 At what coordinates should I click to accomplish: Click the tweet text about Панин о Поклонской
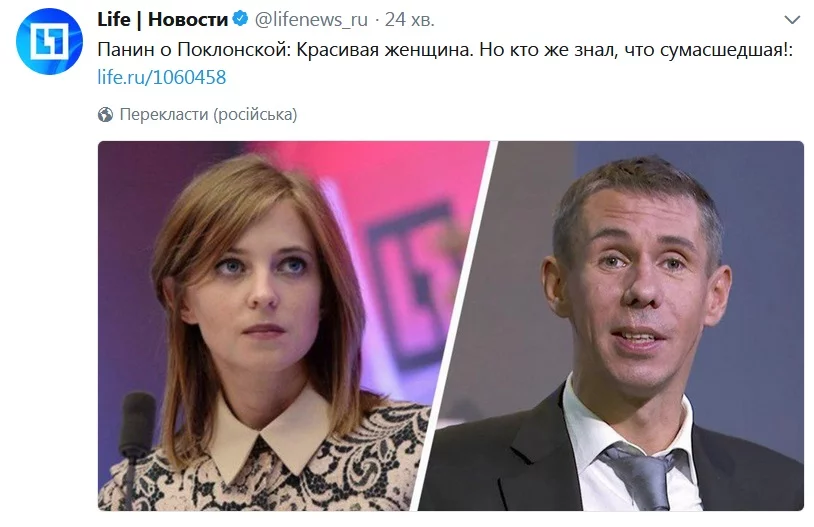[445, 50]
